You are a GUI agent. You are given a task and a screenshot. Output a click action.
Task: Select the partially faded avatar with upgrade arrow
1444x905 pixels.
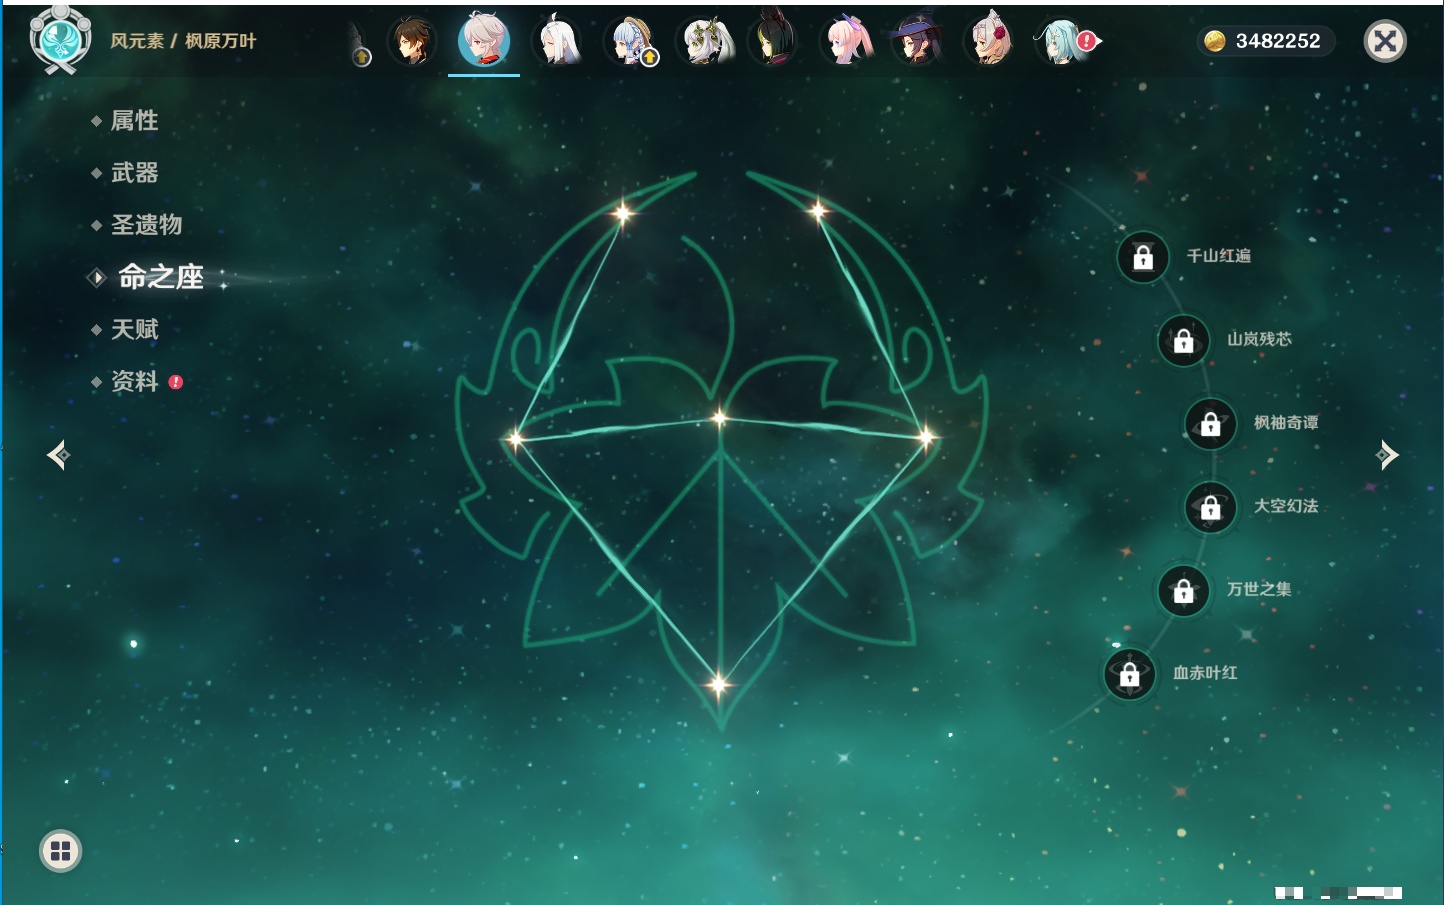[358, 45]
